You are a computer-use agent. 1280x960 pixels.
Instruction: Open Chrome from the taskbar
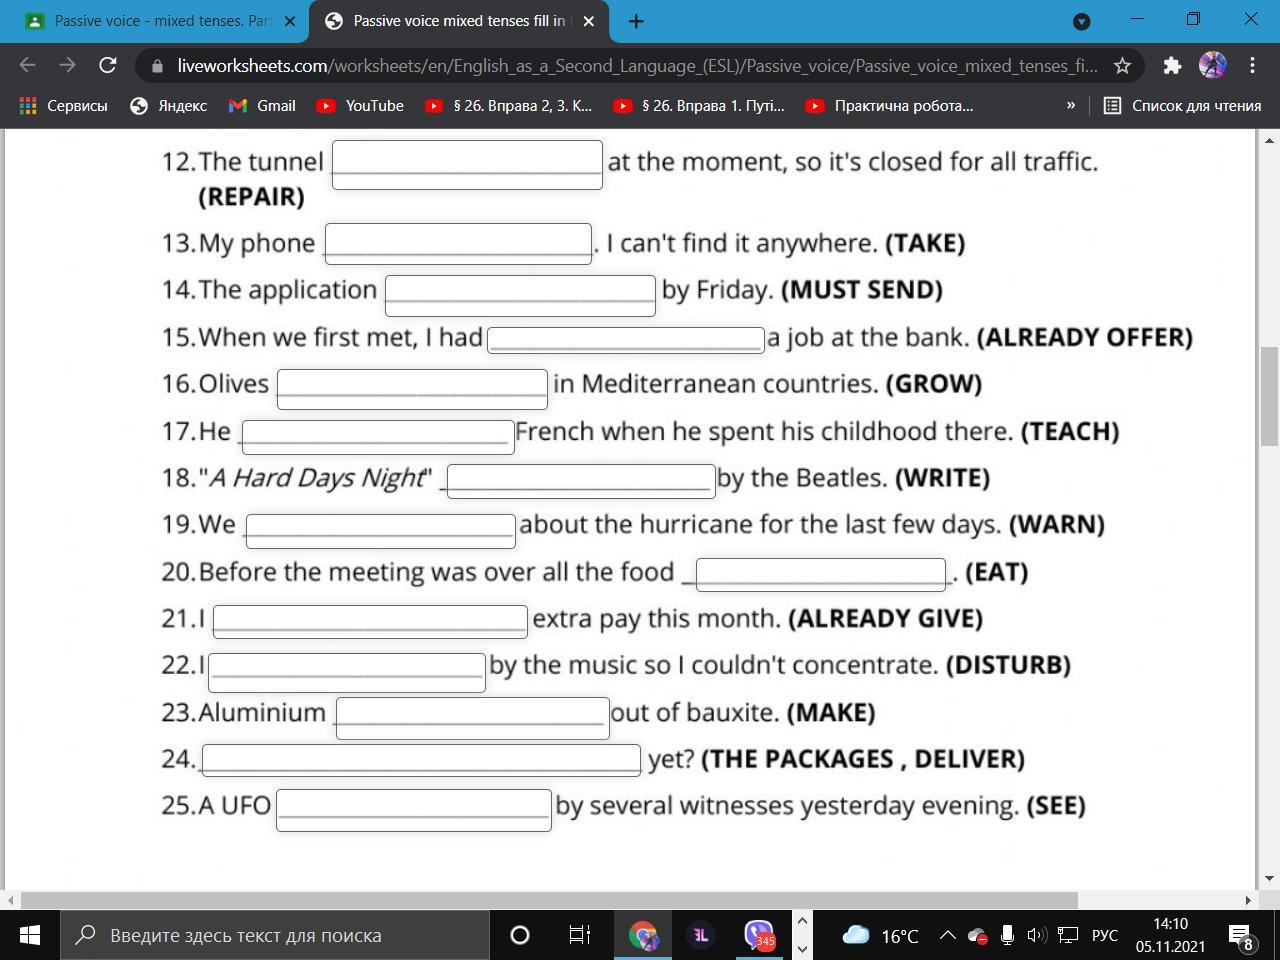642,935
